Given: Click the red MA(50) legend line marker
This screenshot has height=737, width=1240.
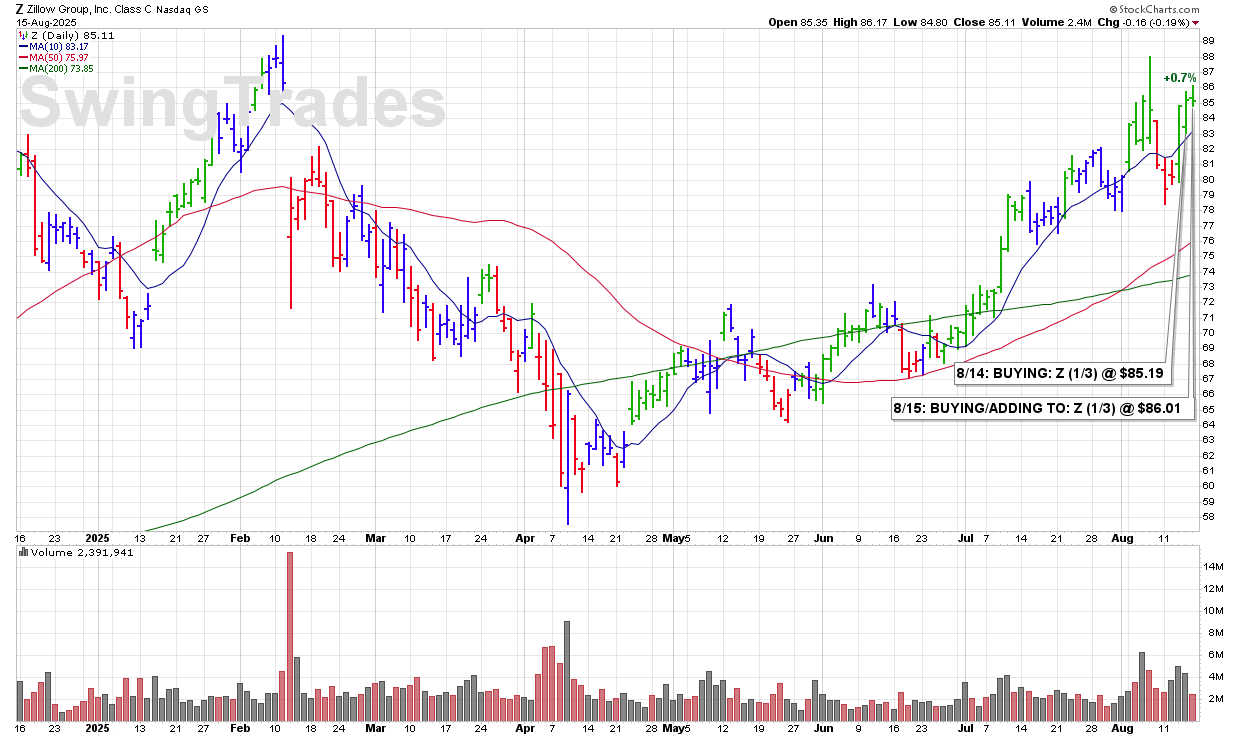Looking at the screenshot, I should (x=22, y=57).
